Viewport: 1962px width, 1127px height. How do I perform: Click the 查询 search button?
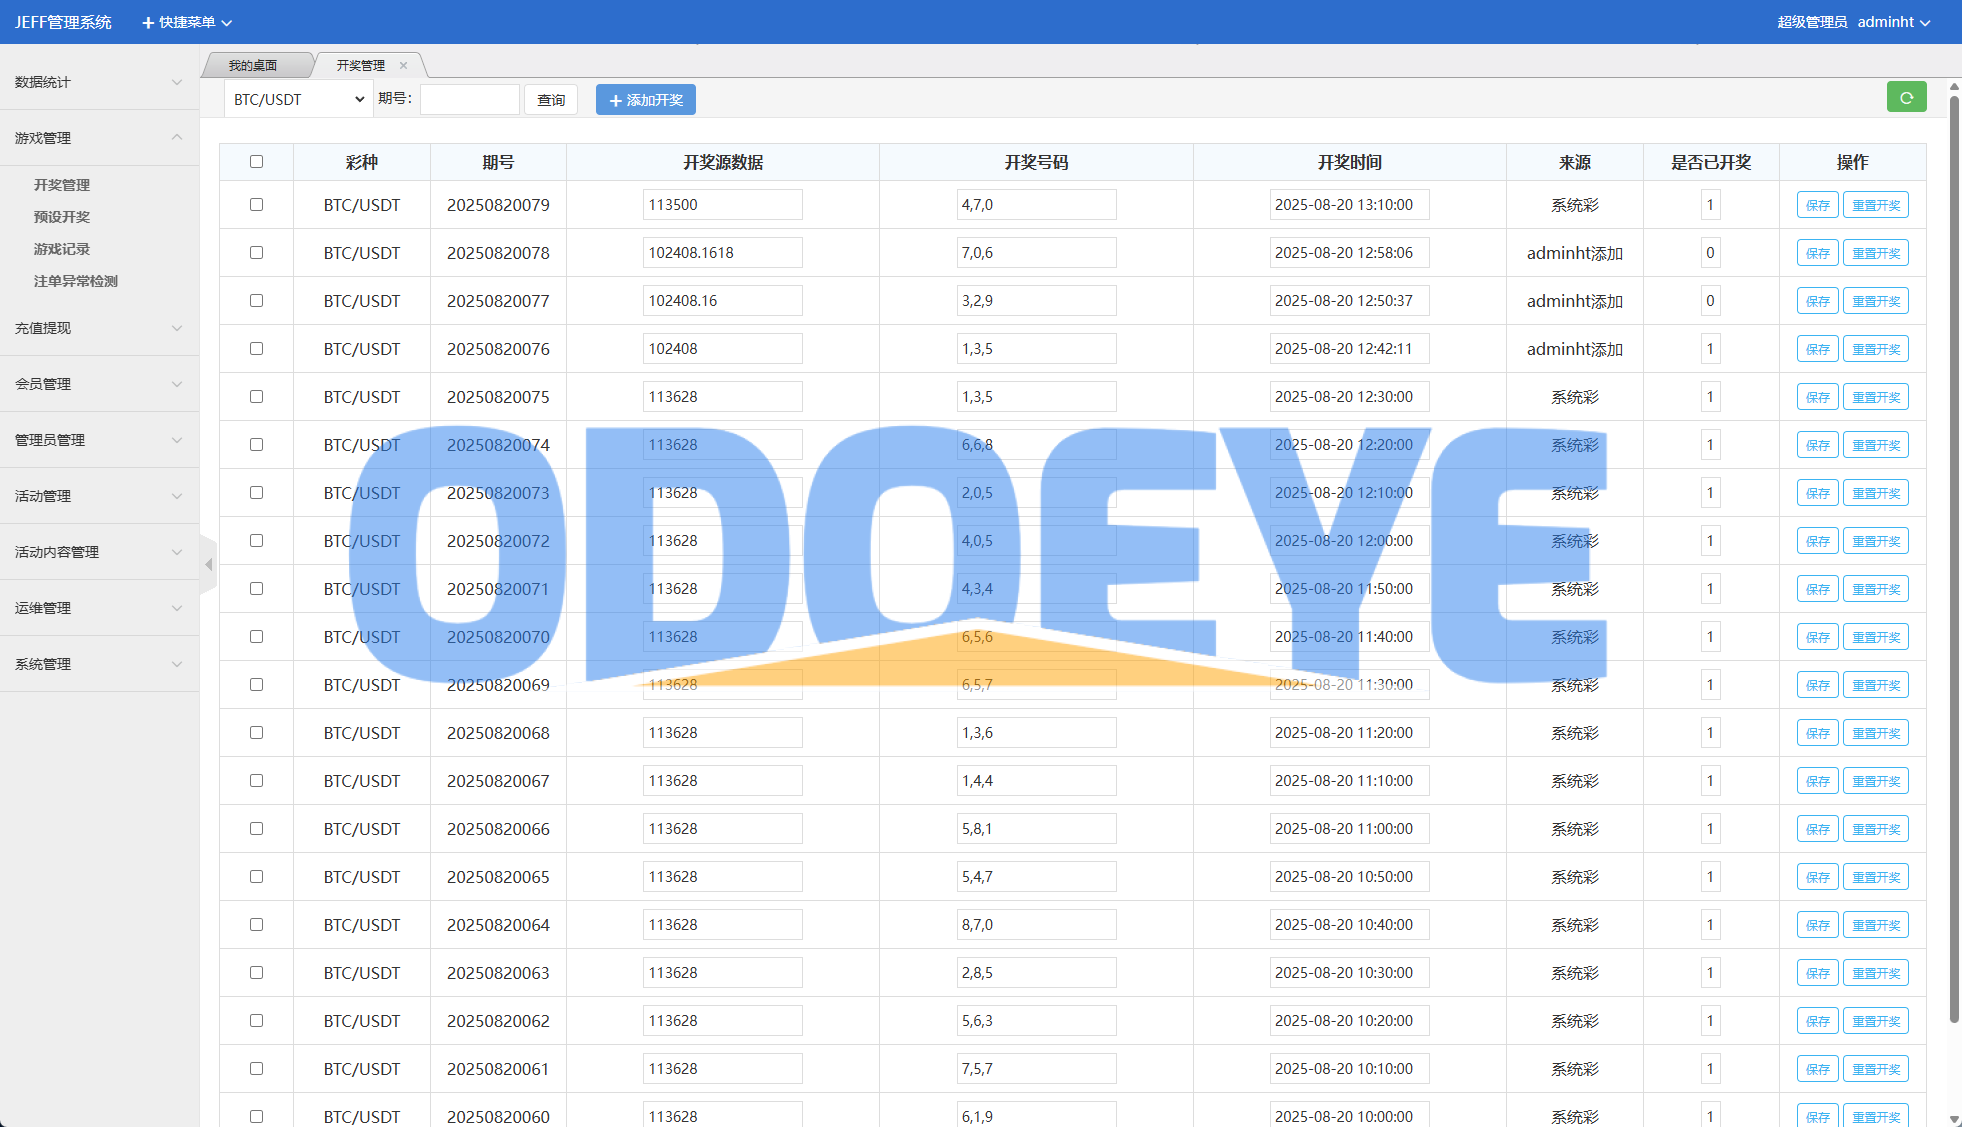coord(551,100)
